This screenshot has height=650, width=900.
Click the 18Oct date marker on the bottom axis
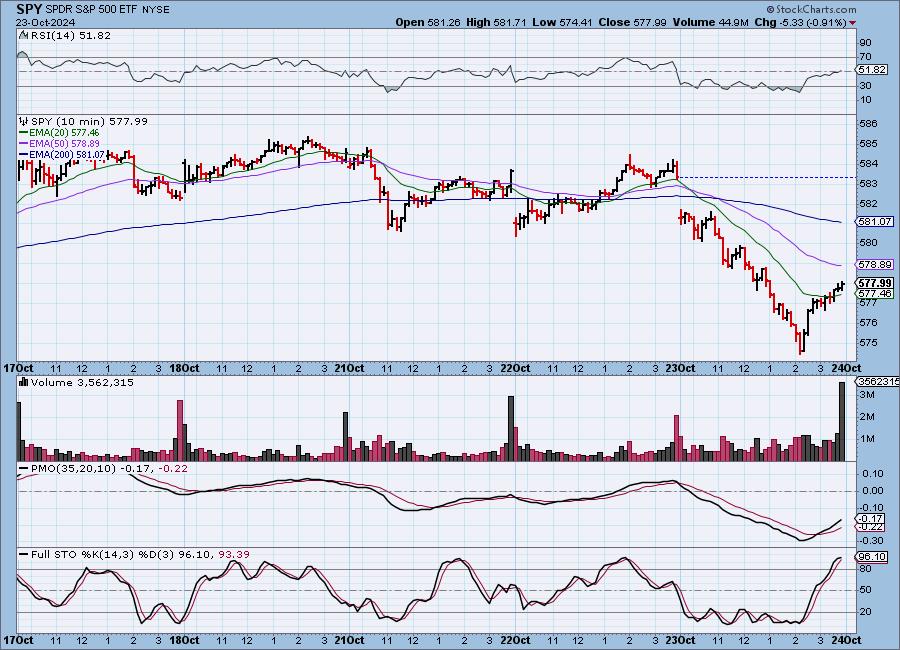(x=184, y=640)
